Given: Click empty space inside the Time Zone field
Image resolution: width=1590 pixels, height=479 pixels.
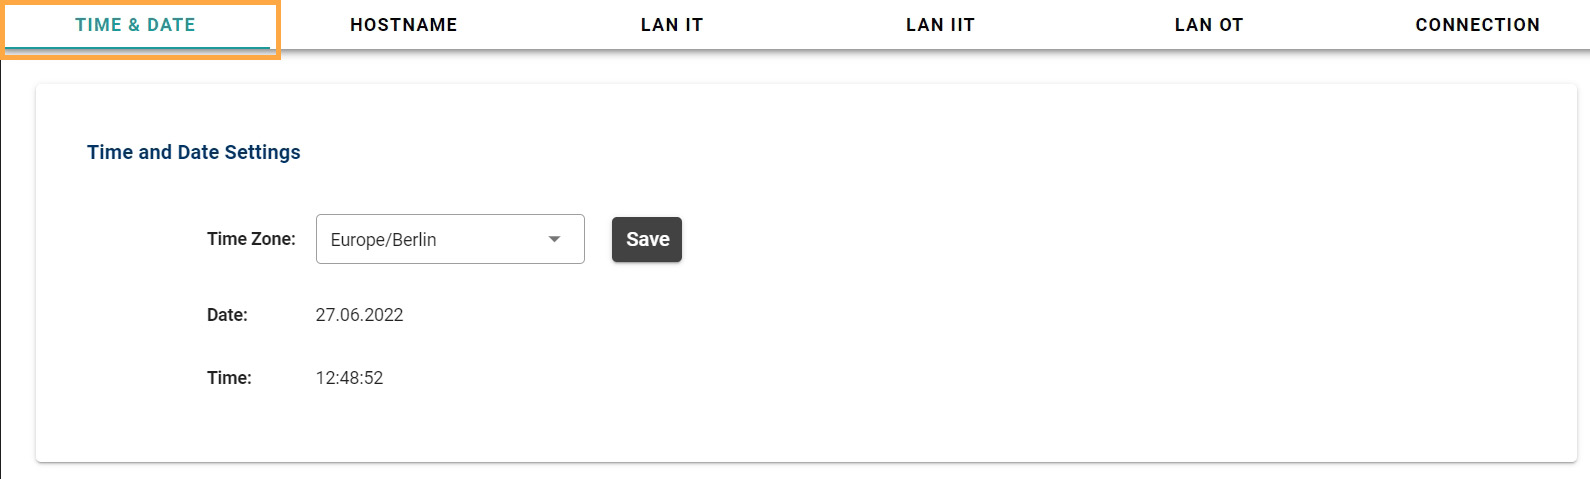Looking at the screenshot, I should (x=490, y=239).
